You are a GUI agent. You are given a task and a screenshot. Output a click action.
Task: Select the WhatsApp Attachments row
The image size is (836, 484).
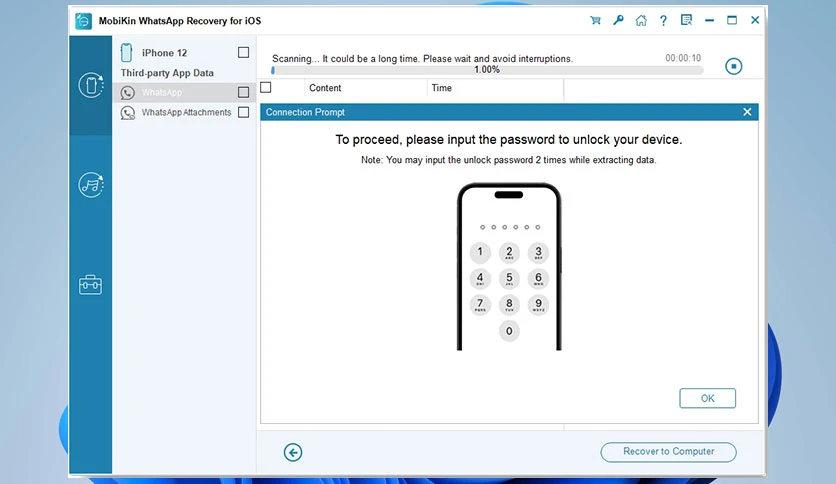tap(184, 112)
